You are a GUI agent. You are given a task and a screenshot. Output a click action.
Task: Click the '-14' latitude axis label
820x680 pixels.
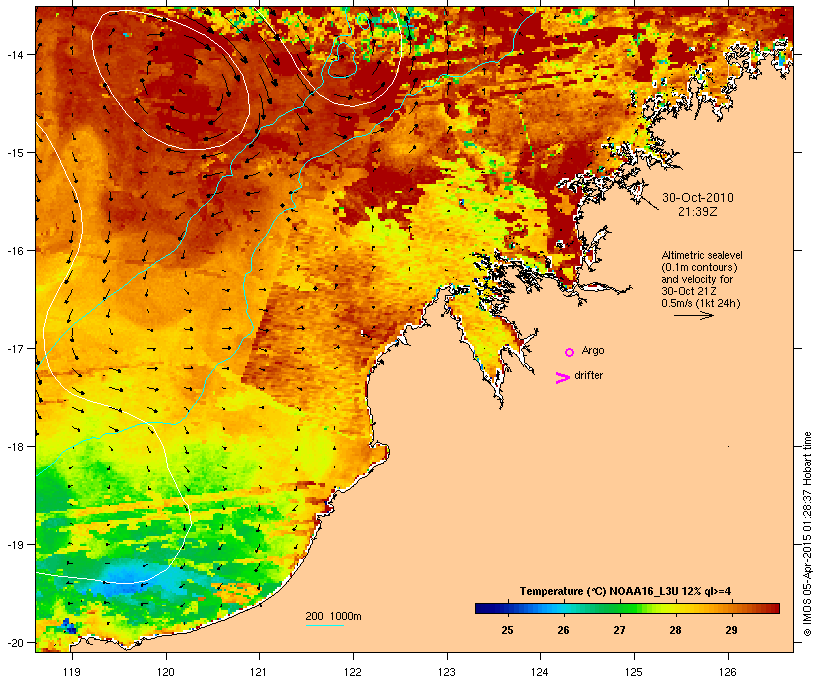(x=14, y=55)
